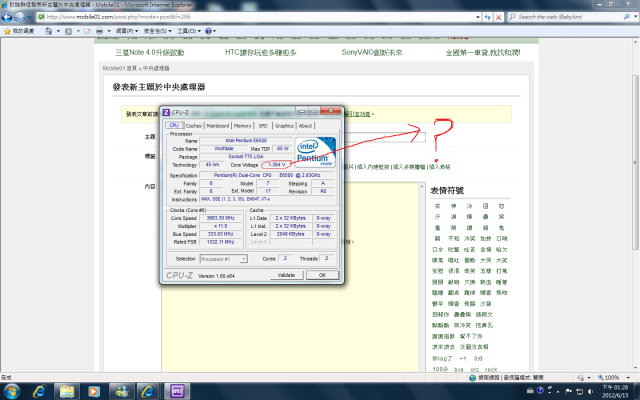Open first Internet Explorer taskbar icon
The width and height of the screenshot is (640, 400).
39,391
